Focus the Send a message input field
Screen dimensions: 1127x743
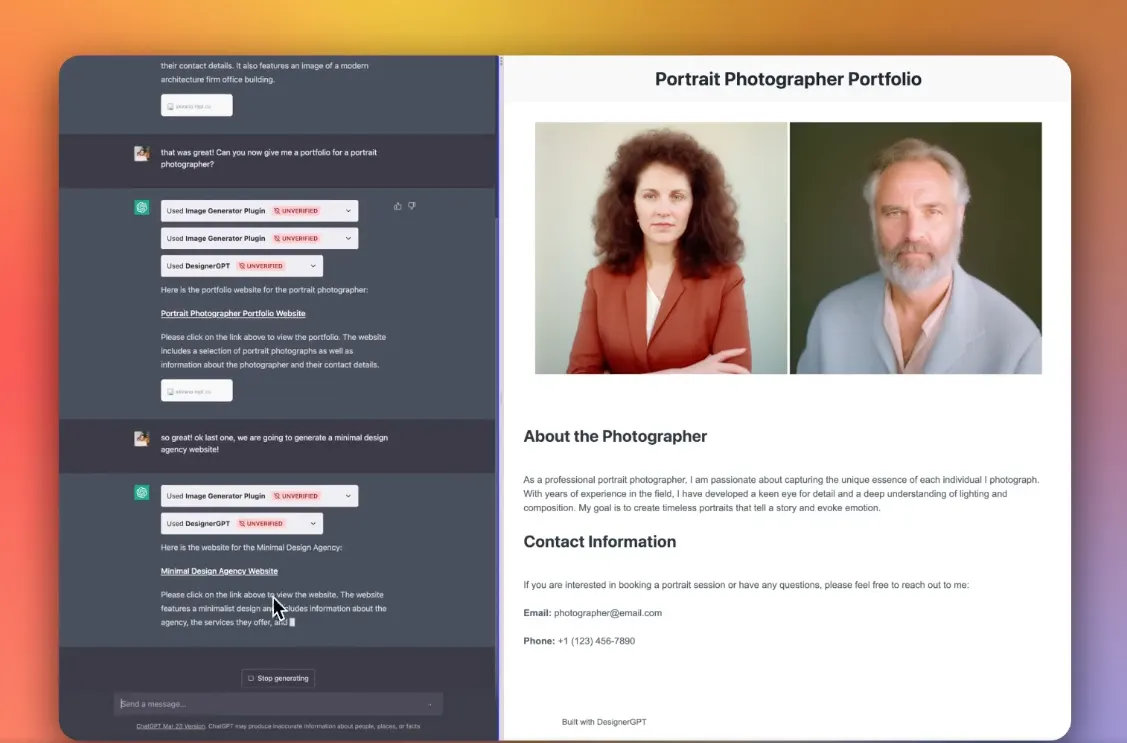(270, 704)
